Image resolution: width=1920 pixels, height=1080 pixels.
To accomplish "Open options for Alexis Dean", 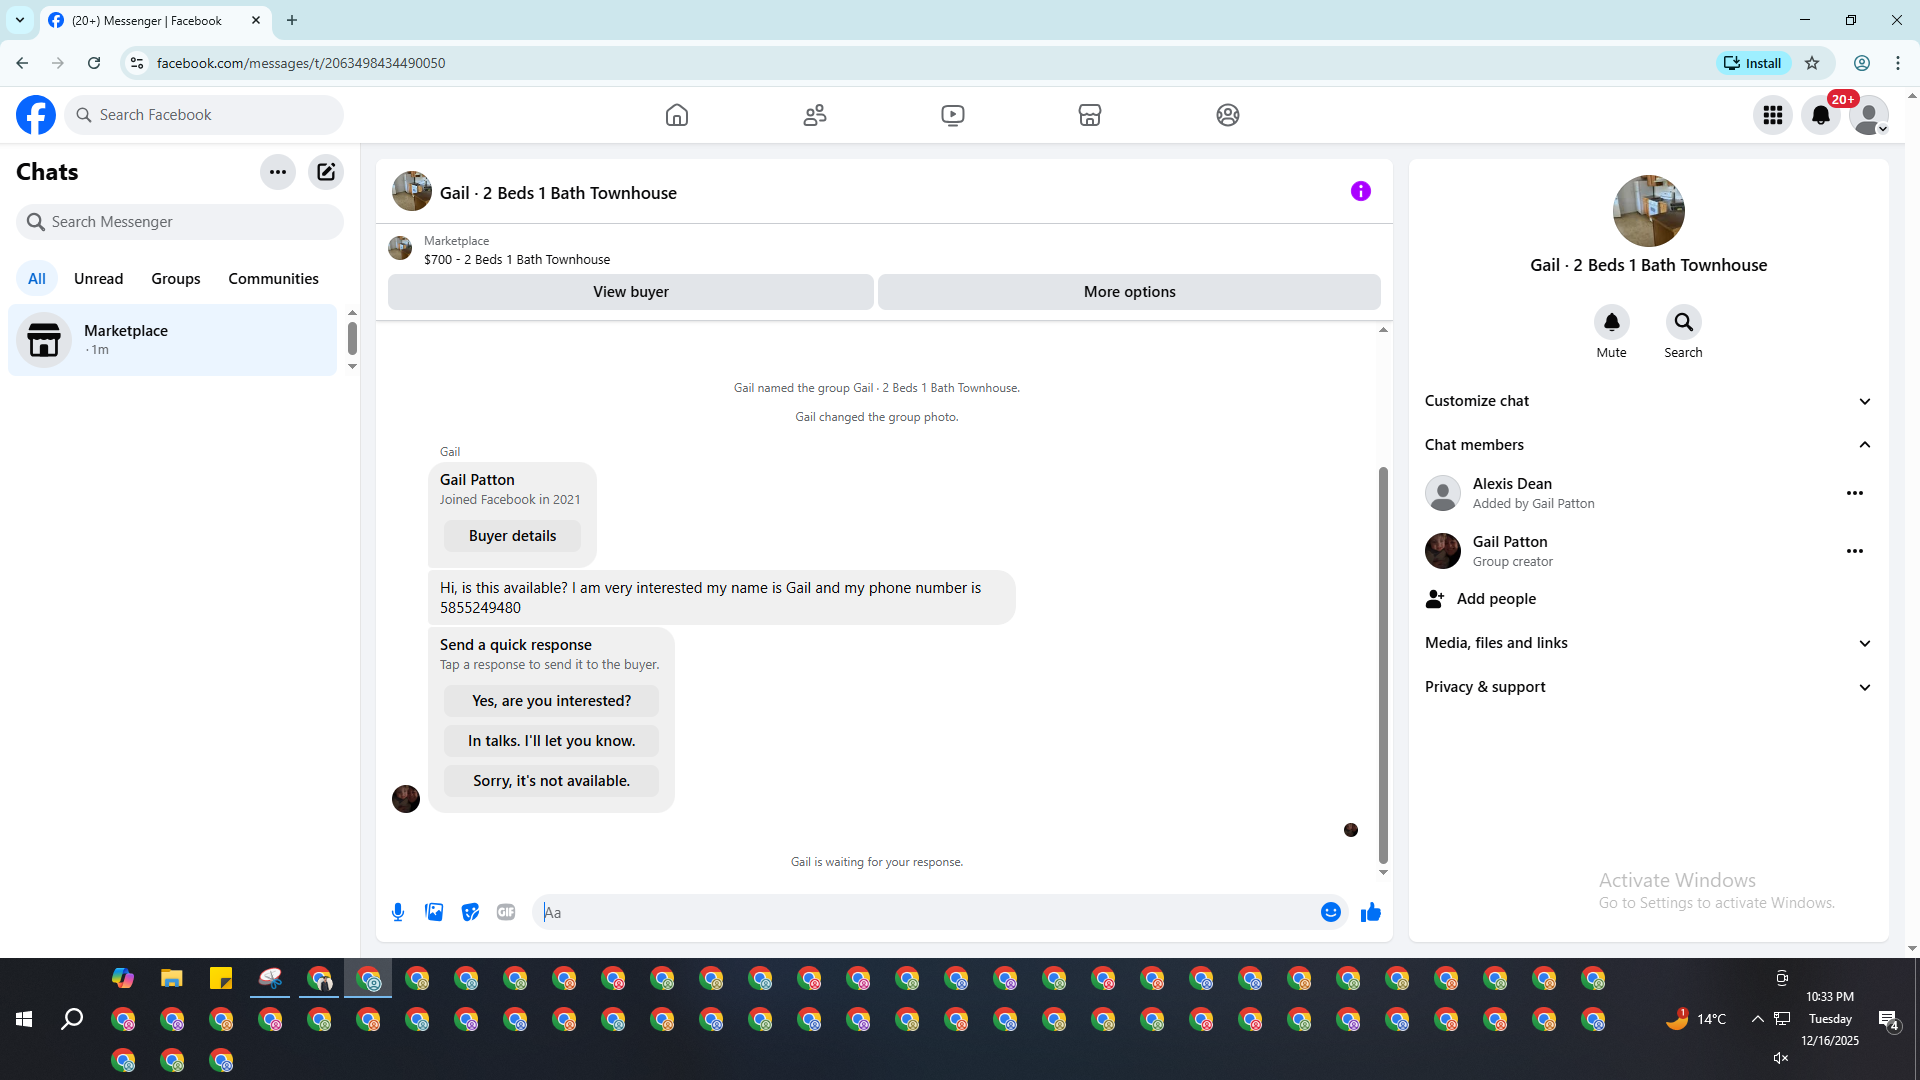I will pos(1855,493).
